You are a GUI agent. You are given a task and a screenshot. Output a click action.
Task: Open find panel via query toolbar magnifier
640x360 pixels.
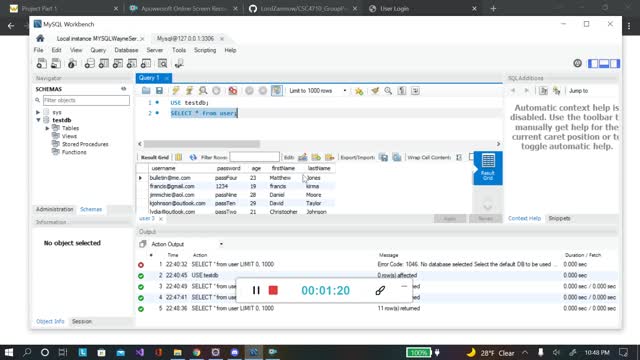click(388, 91)
